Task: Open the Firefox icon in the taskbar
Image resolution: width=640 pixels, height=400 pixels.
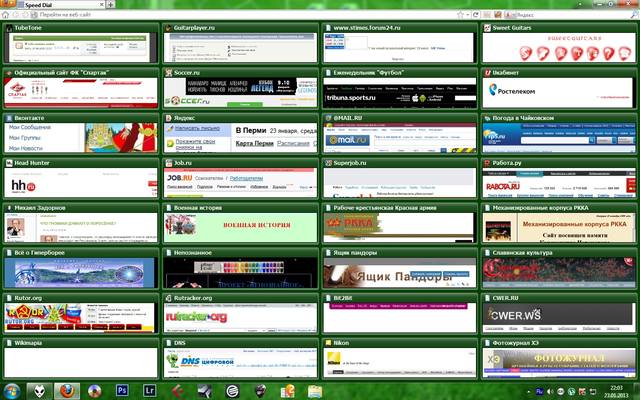Action: tap(67, 390)
